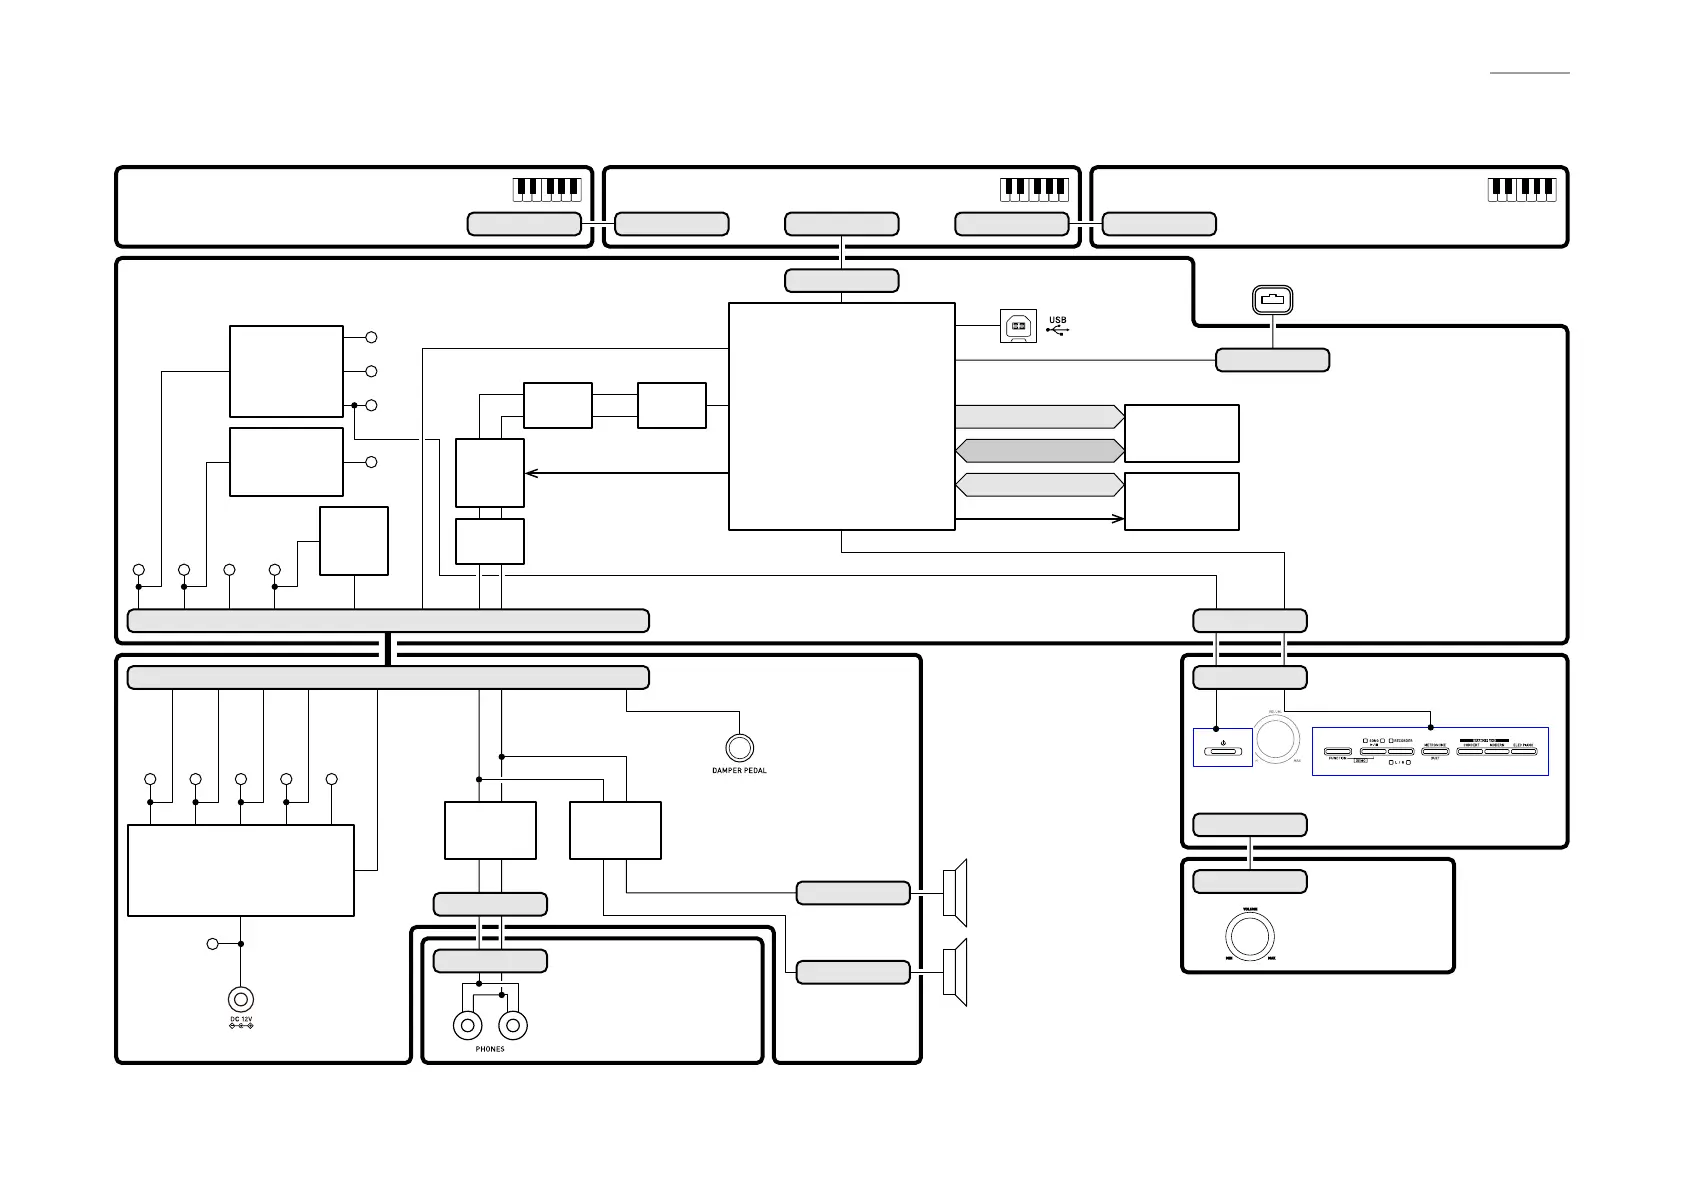Click the darker gray double-headed bus arrow

1040,450
